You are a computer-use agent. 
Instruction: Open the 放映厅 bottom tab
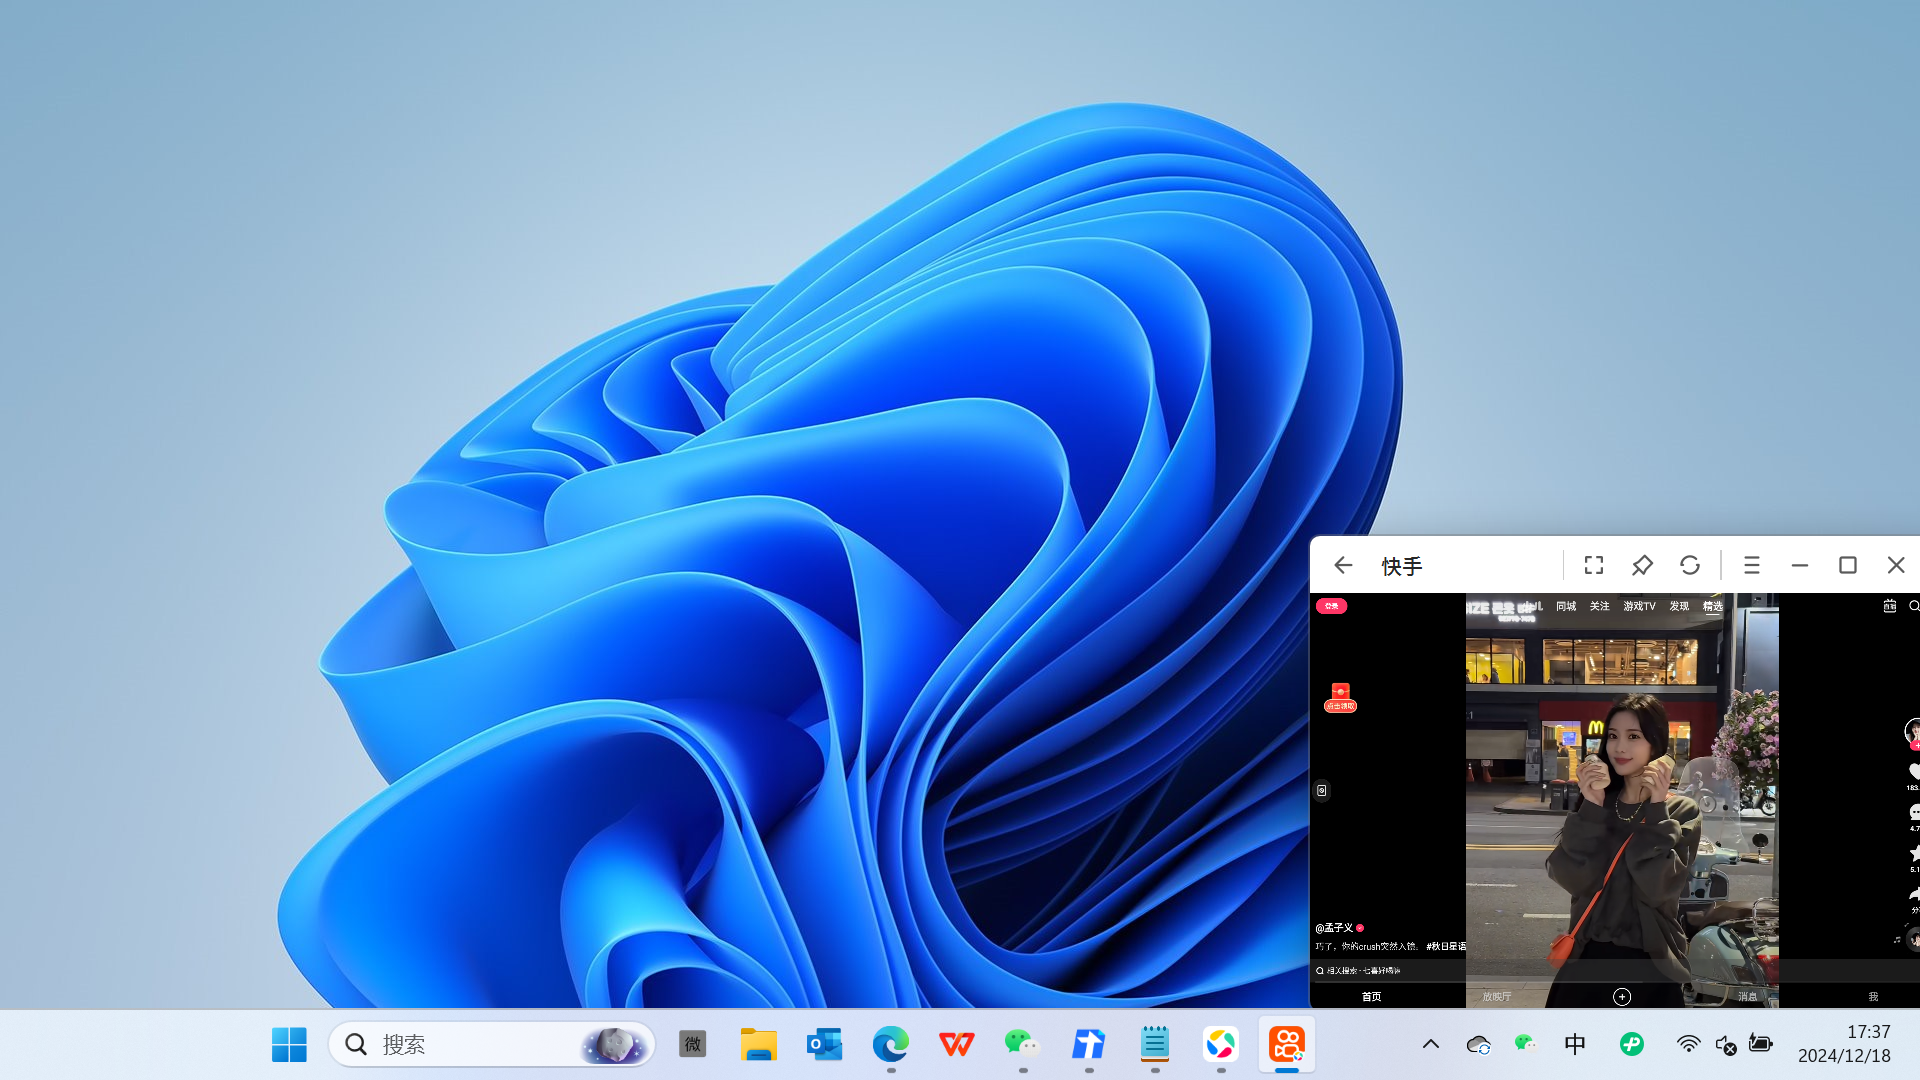coord(1497,997)
